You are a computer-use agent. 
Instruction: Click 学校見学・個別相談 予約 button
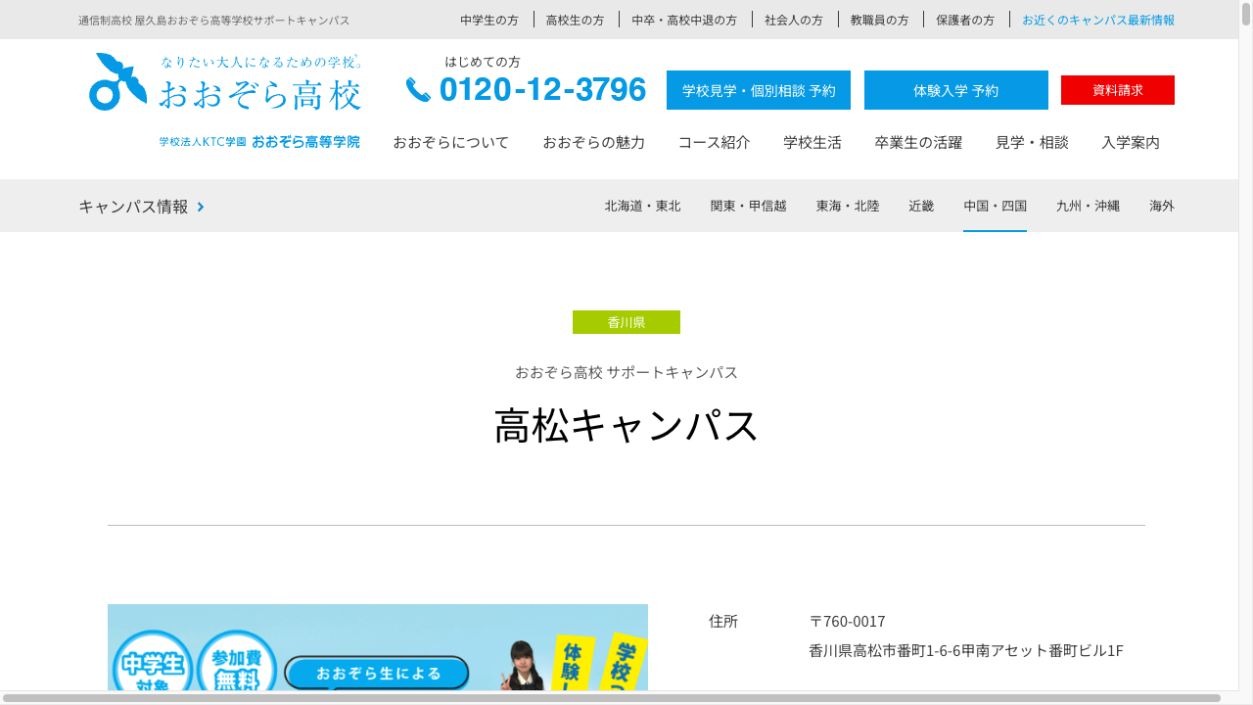click(758, 90)
